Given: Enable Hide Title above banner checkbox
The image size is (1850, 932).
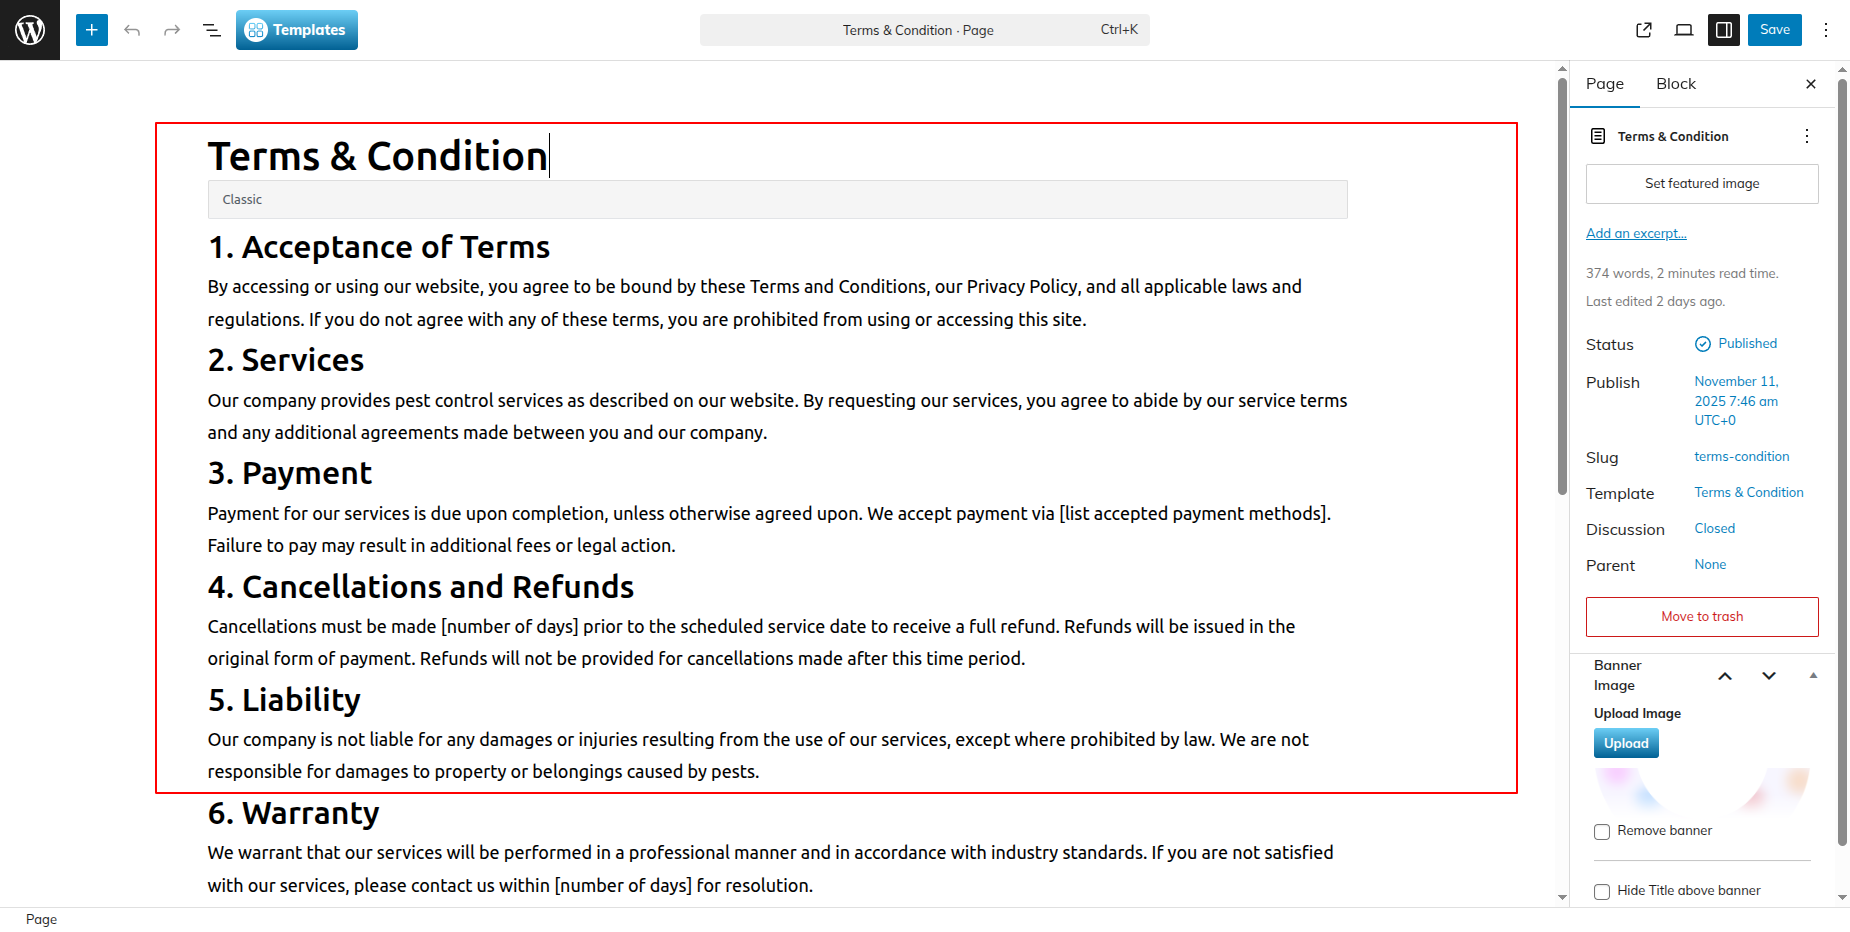Looking at the screenshot, I should [1602, 892].
